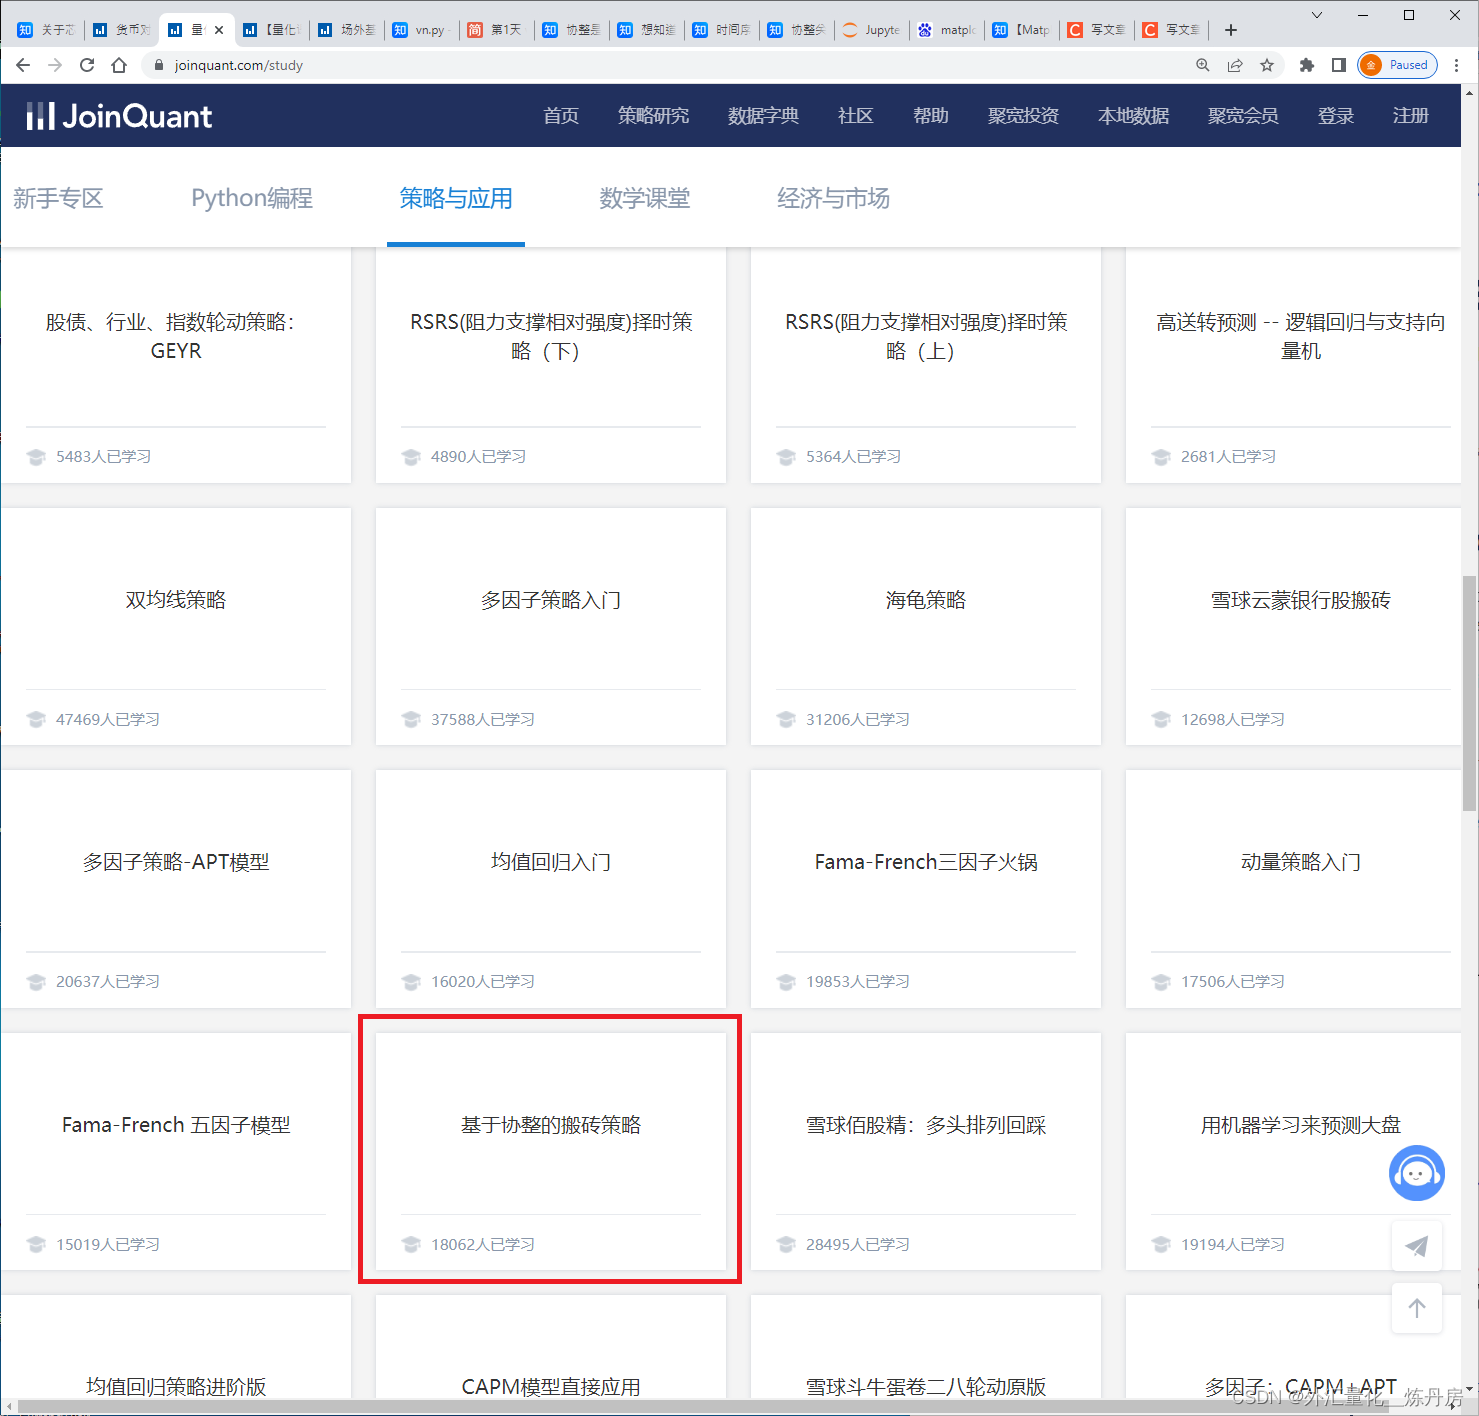
Task: Open 首页 in the navigation bar
Action: tap(561, 116)
